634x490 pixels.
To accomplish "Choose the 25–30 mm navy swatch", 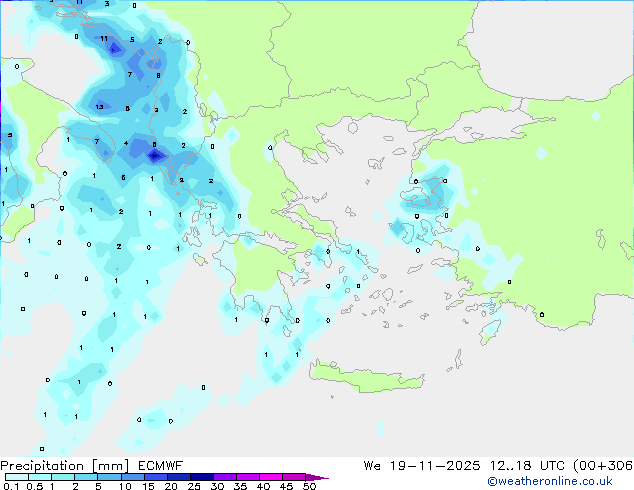I will 201,477.
